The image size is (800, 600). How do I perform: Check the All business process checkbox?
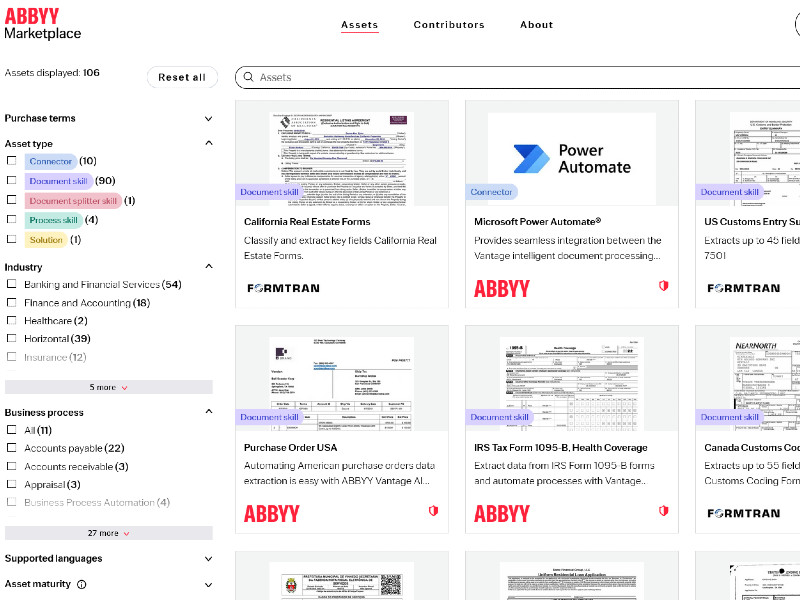(12, 430)
